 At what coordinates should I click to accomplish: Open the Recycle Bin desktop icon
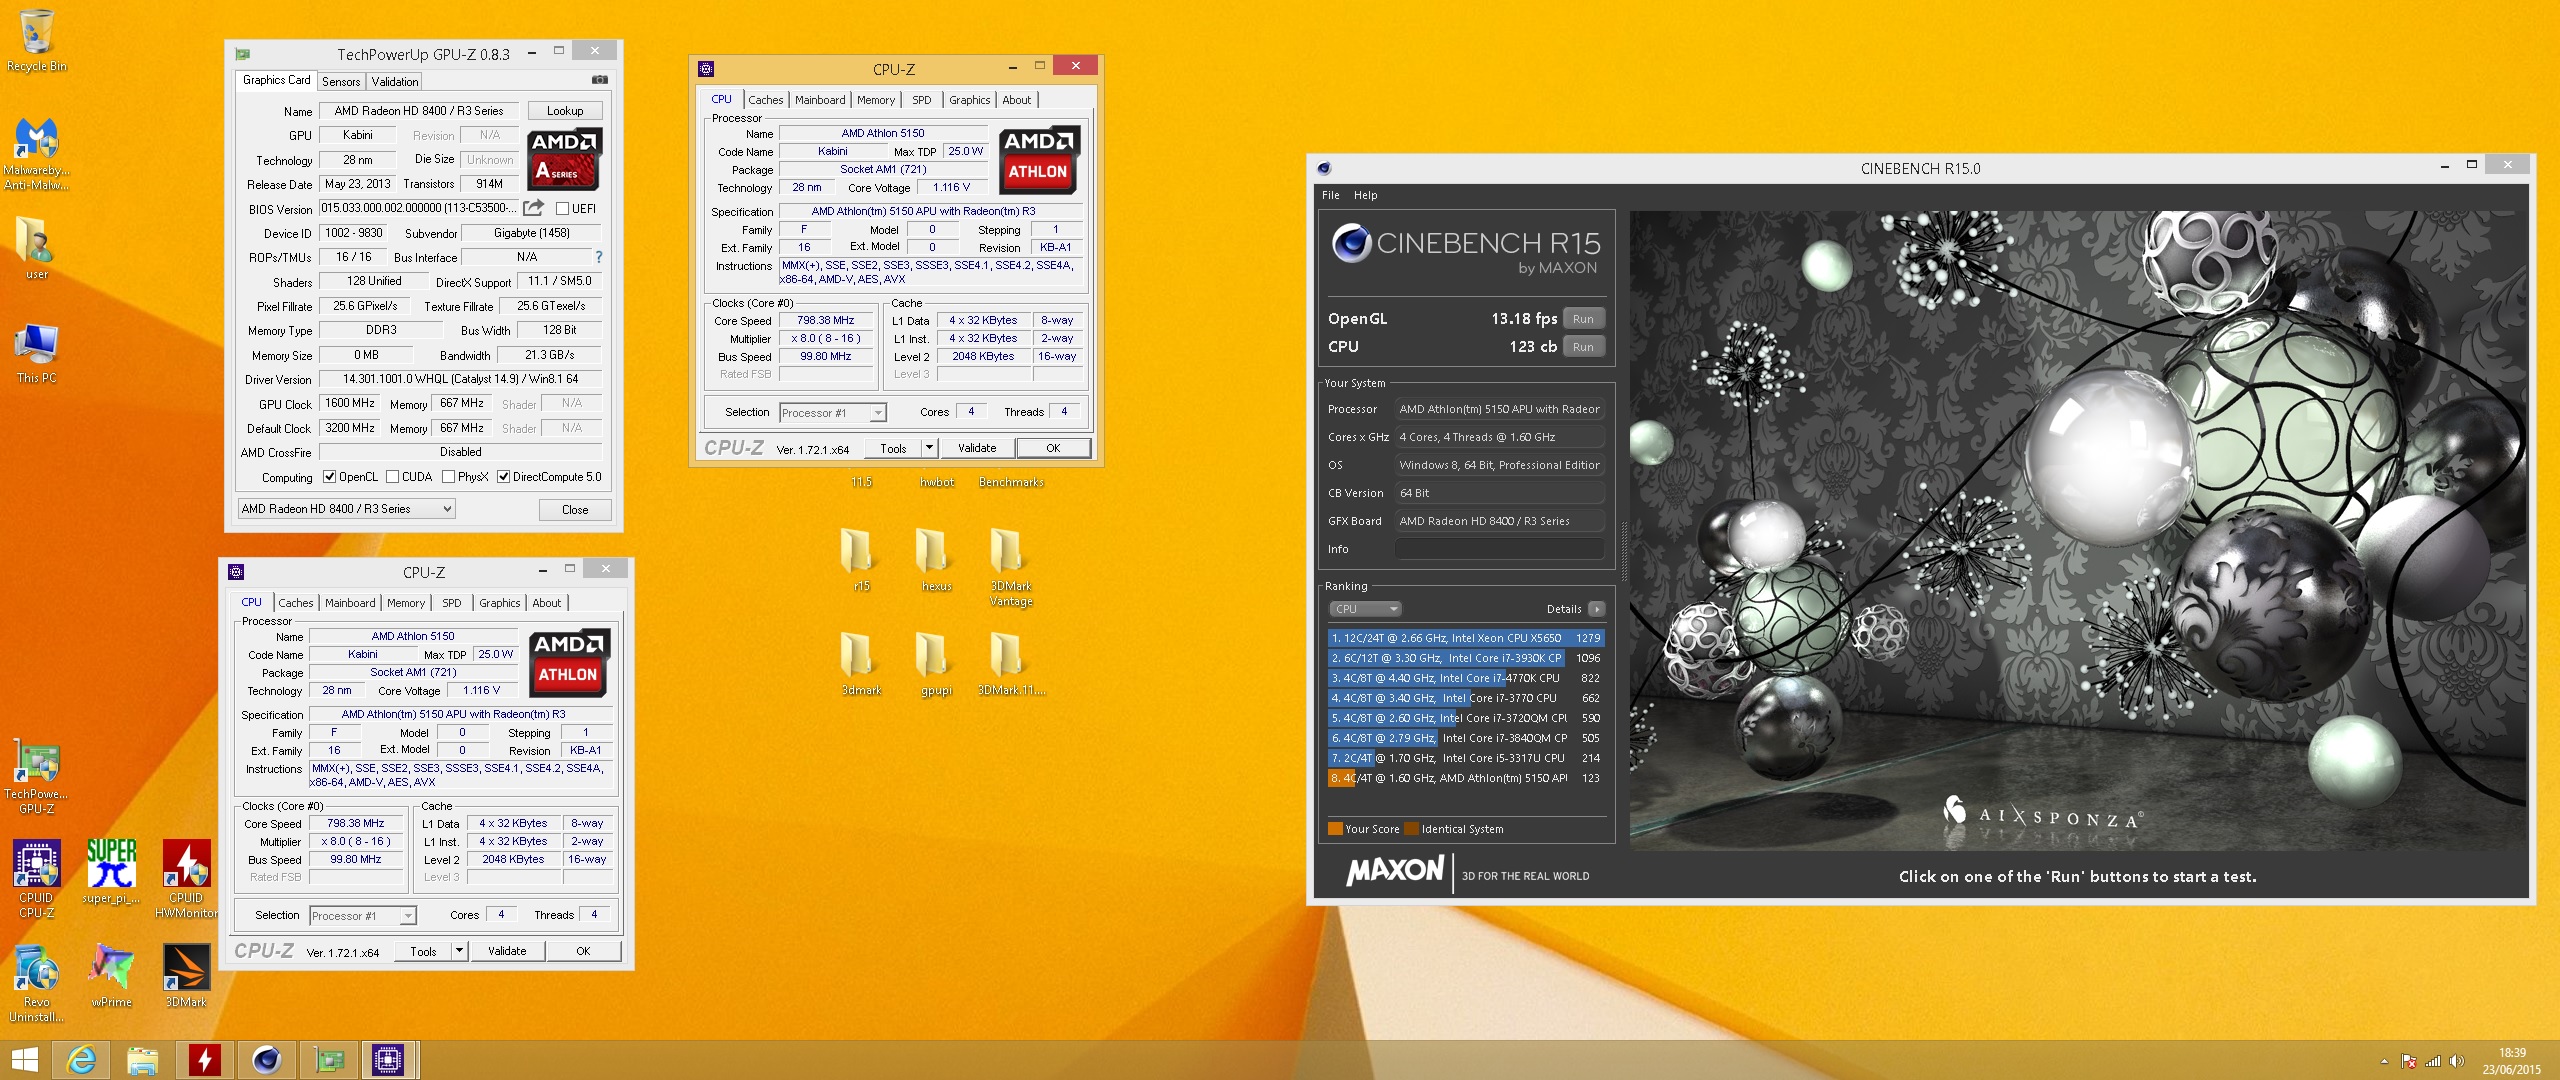(x=36, y=40)
